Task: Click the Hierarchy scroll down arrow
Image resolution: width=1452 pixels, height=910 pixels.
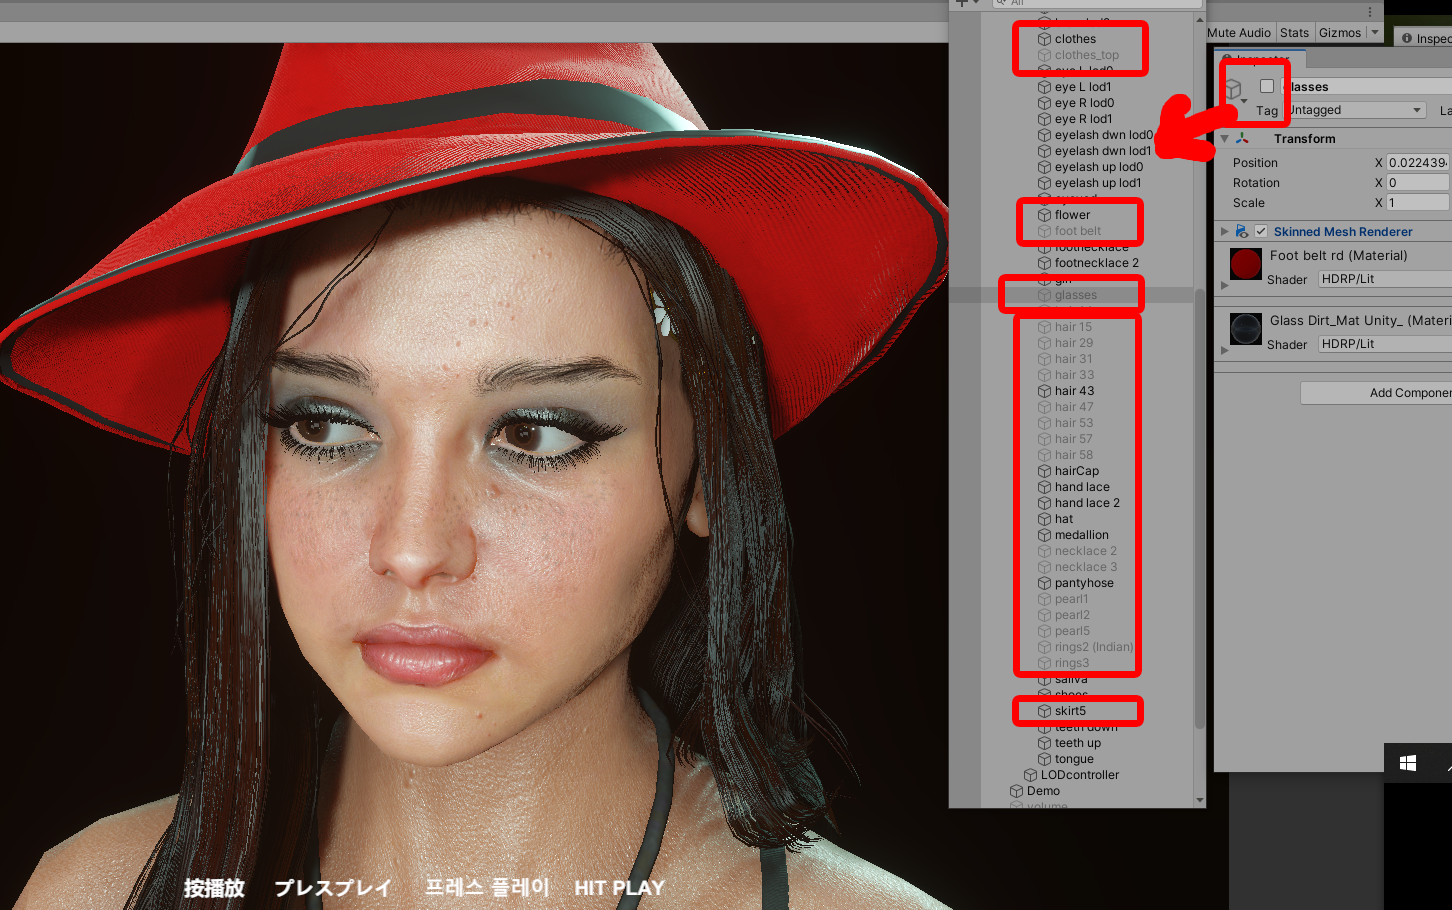Action: click(x=1200, y=800)
